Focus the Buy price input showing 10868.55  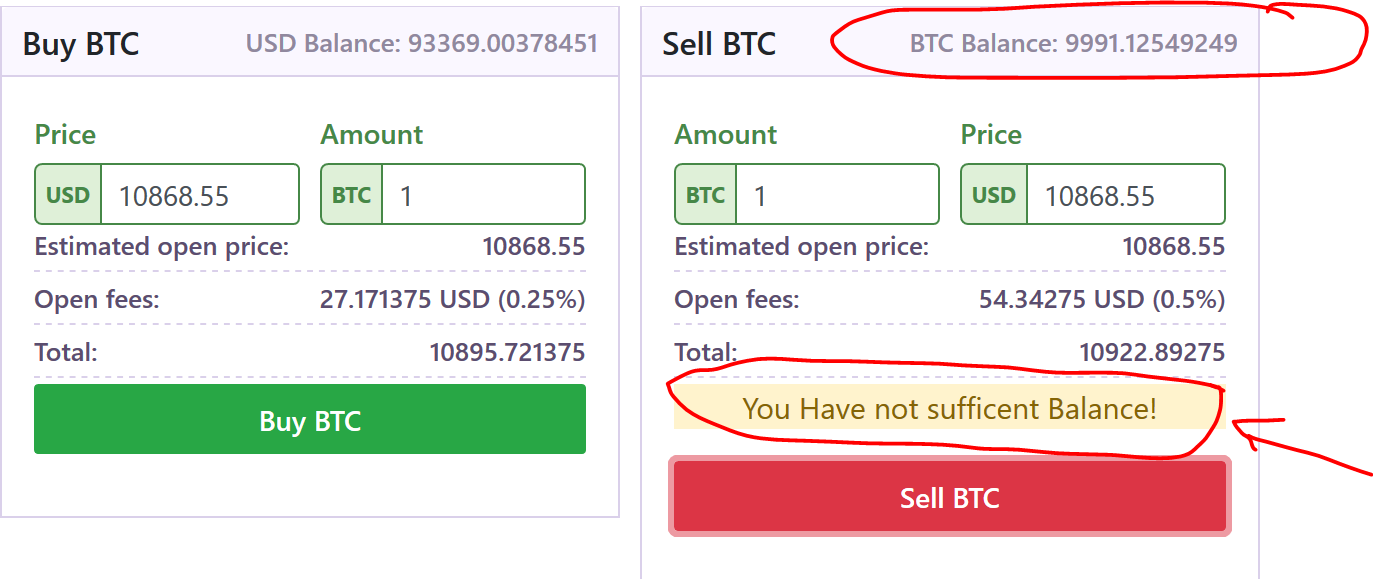200,195
